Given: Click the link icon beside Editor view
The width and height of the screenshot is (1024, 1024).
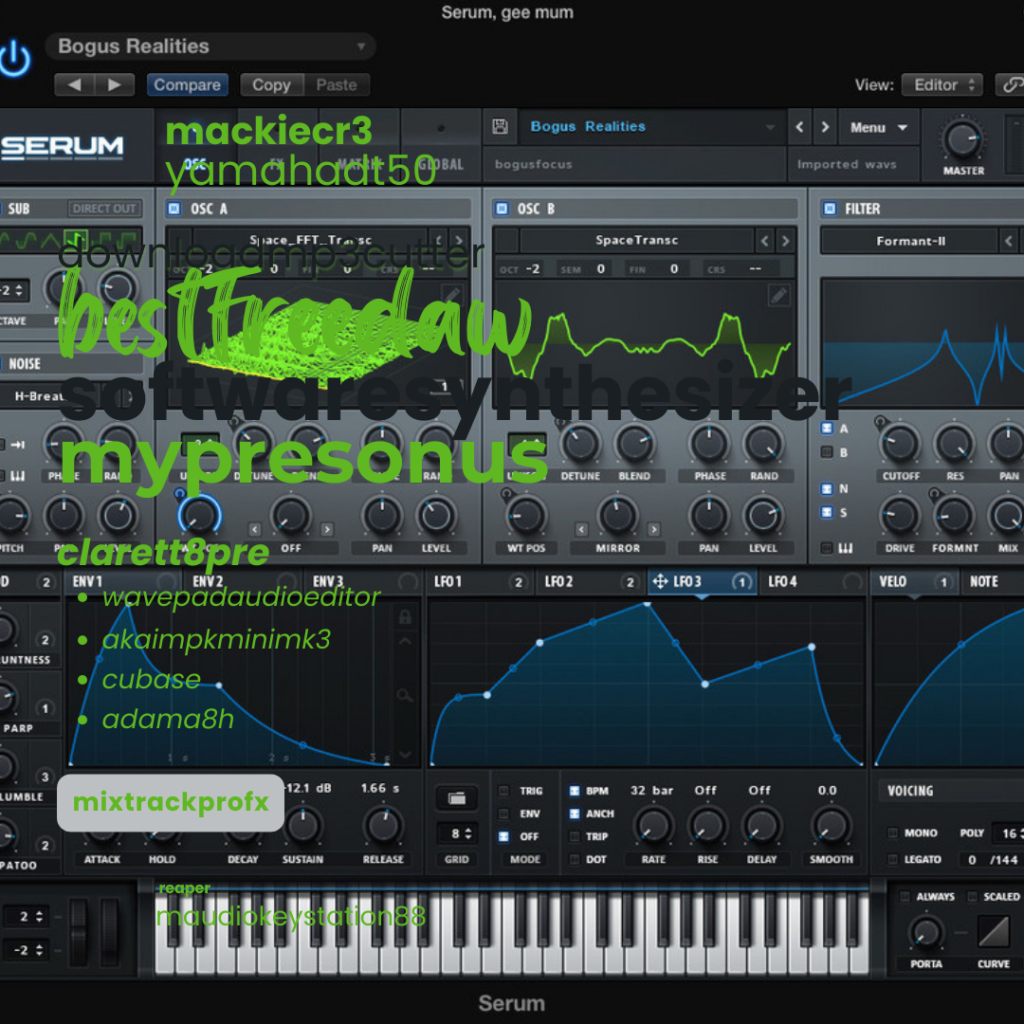Looking at the screenshot, I should [1010, 85].
